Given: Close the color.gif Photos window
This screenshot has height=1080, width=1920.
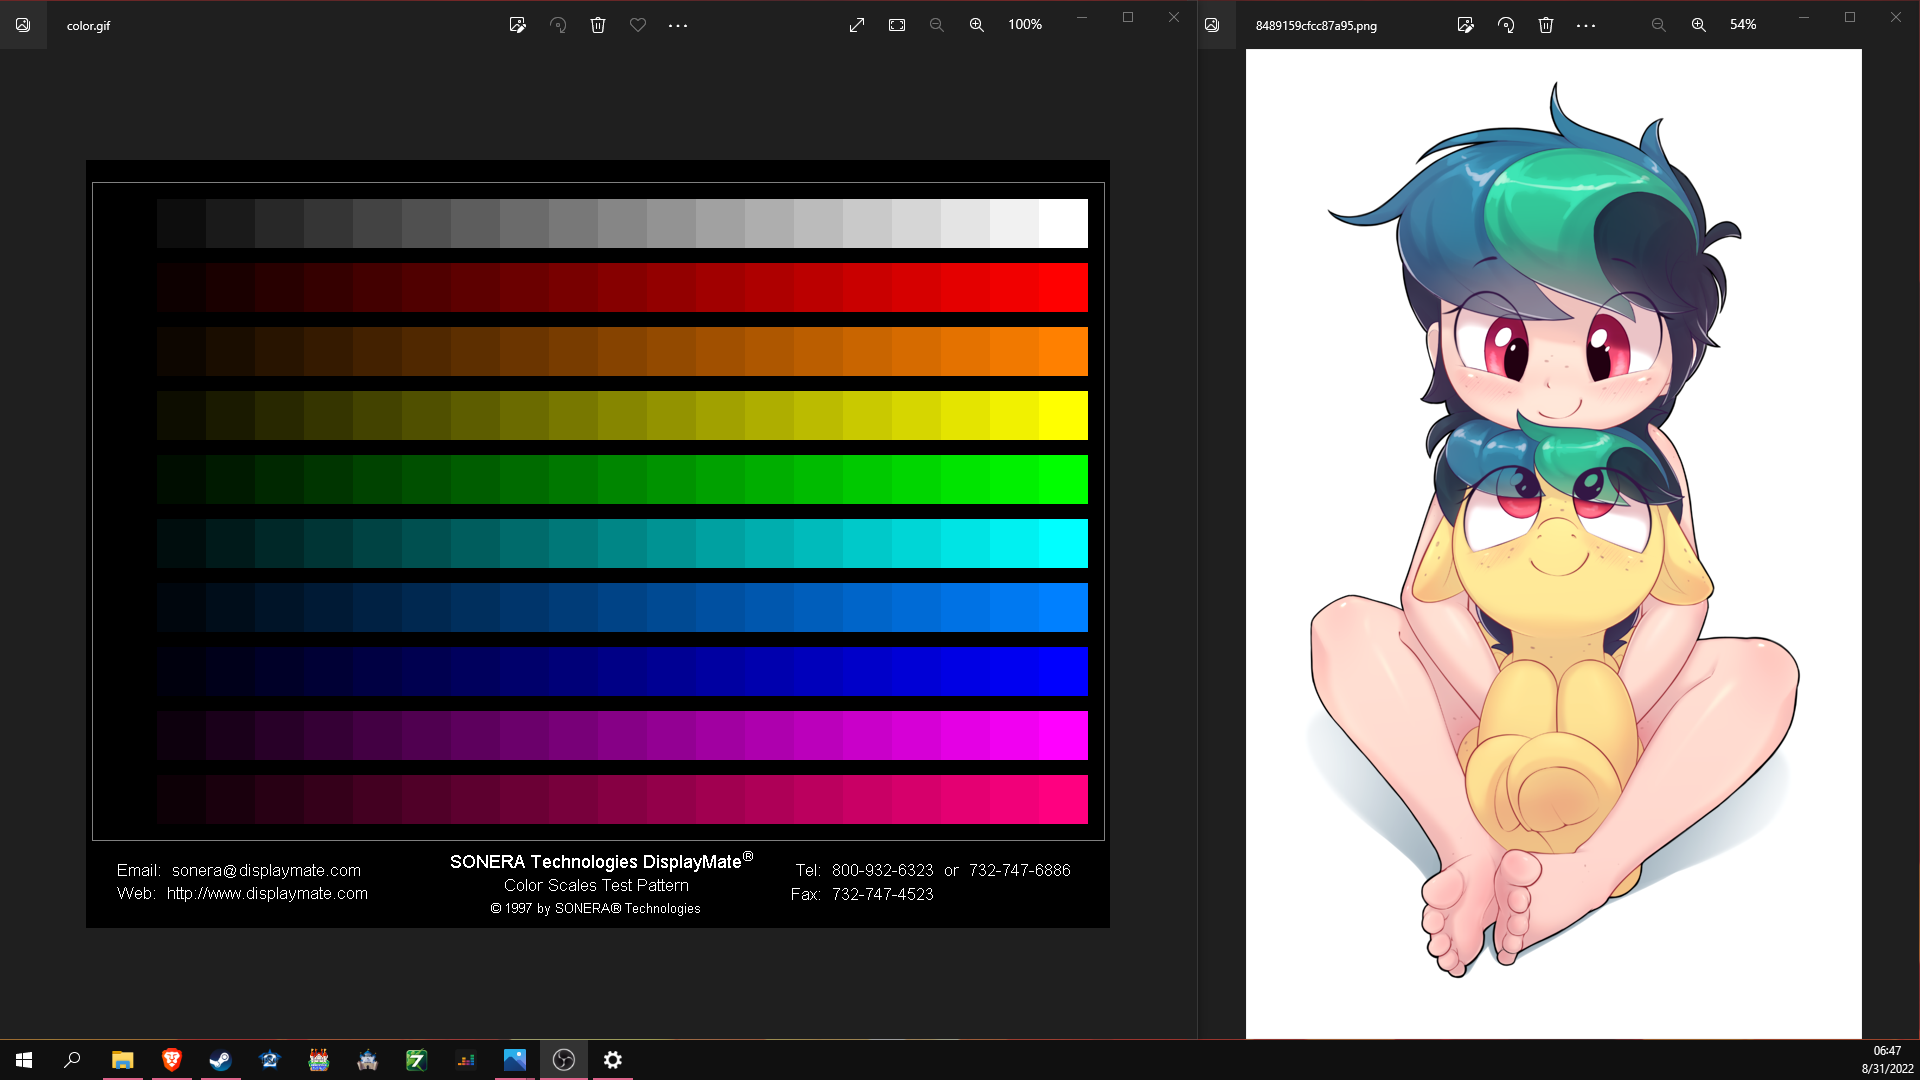Looking at the screenshot, I should (1174, 17).
